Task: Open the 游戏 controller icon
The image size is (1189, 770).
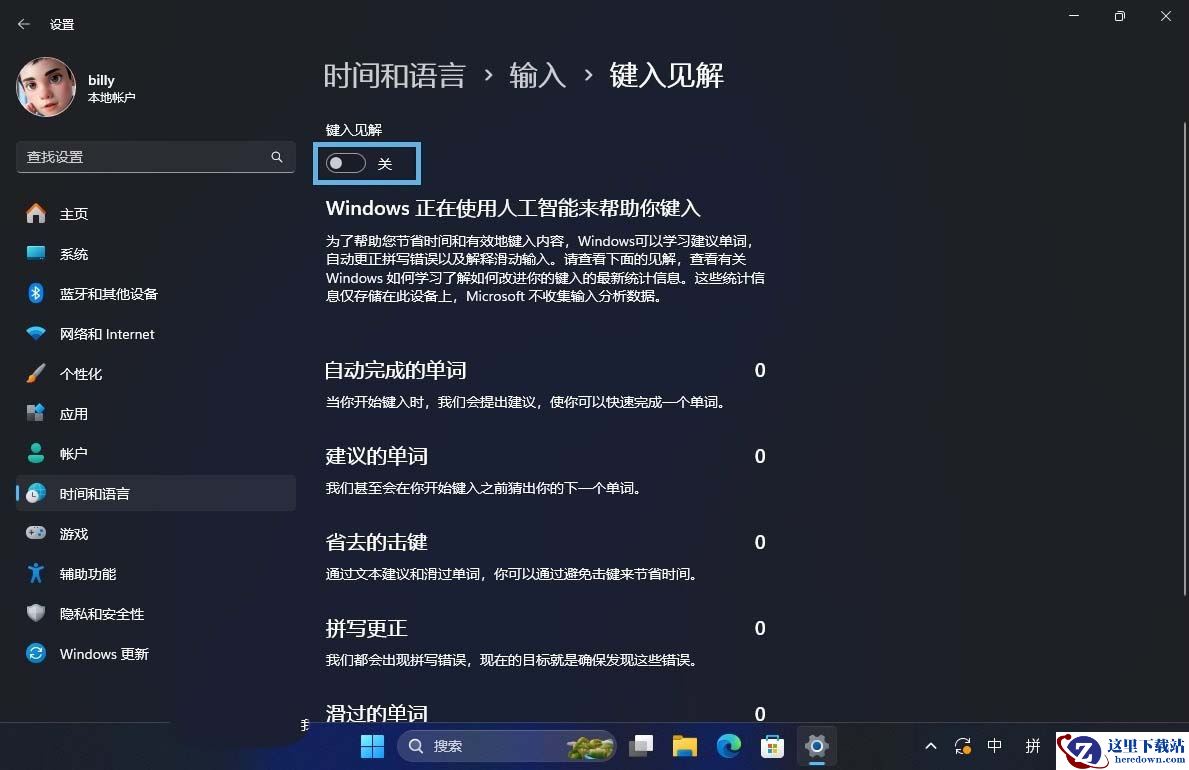Action: tap(36, 533)
